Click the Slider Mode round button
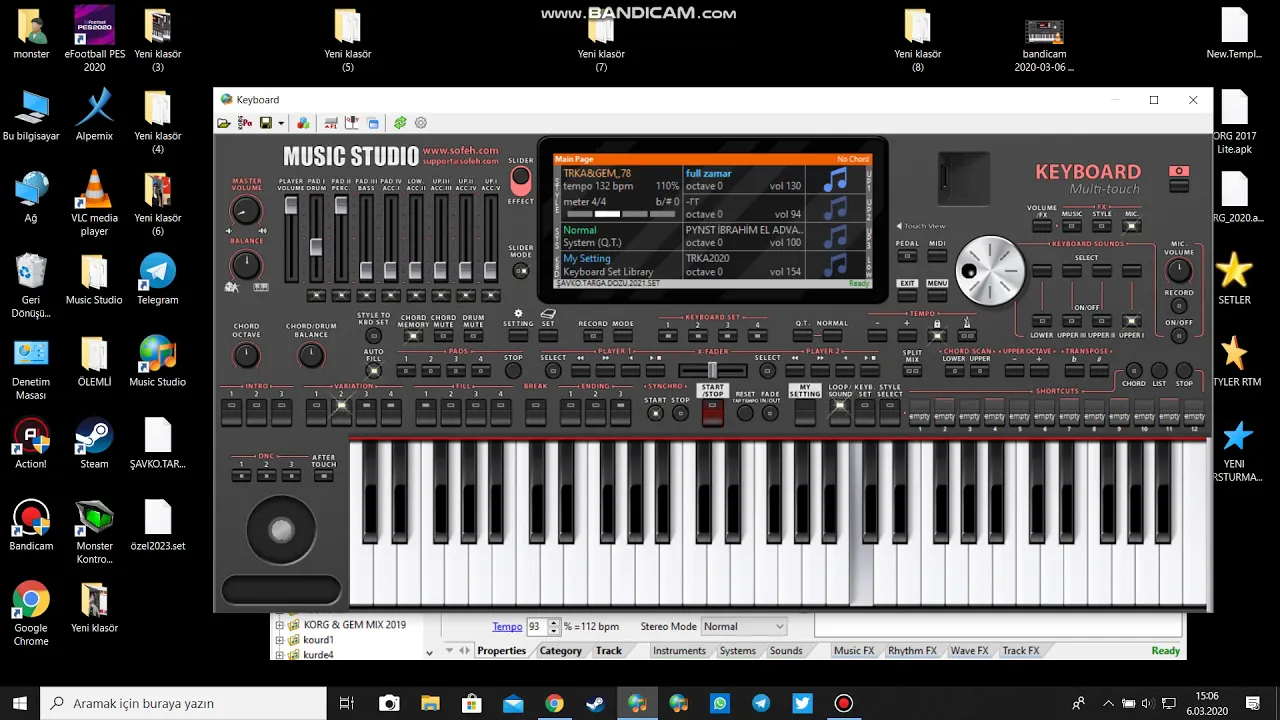 [521, 270]
